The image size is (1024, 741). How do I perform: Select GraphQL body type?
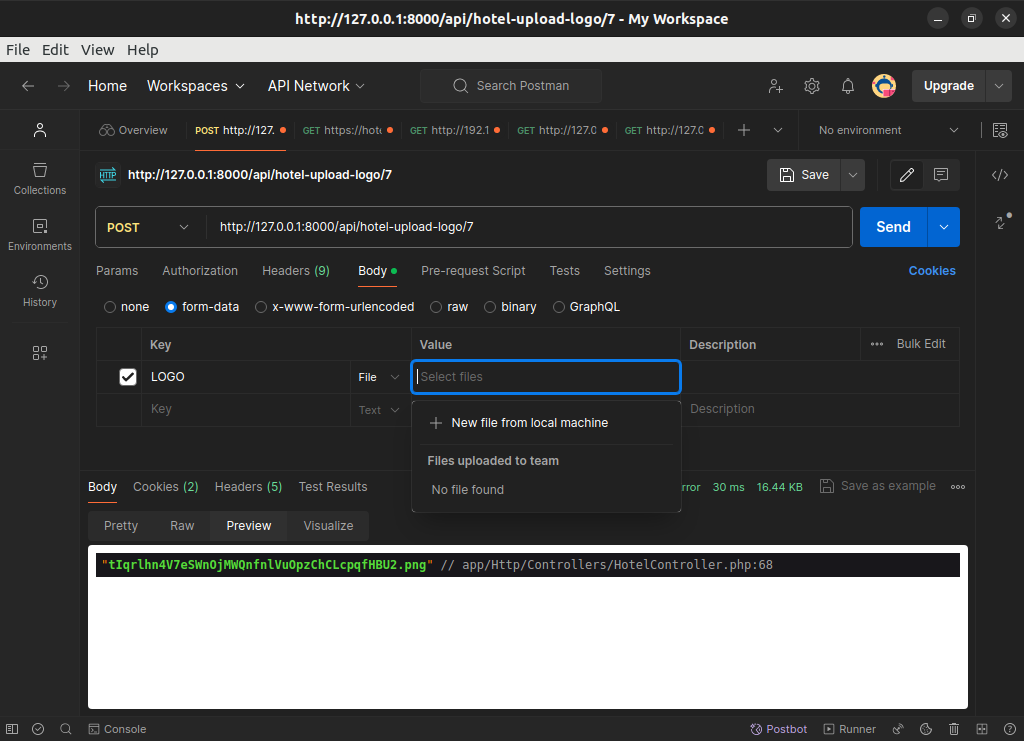coord(559,307)
